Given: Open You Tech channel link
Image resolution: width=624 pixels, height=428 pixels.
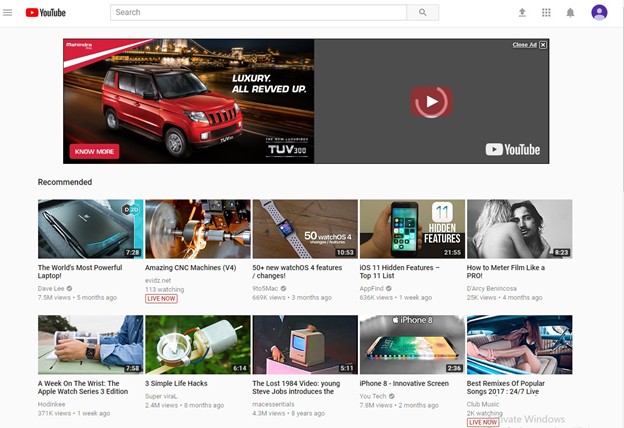Looking at the screenshot, I should coord(373,396).
